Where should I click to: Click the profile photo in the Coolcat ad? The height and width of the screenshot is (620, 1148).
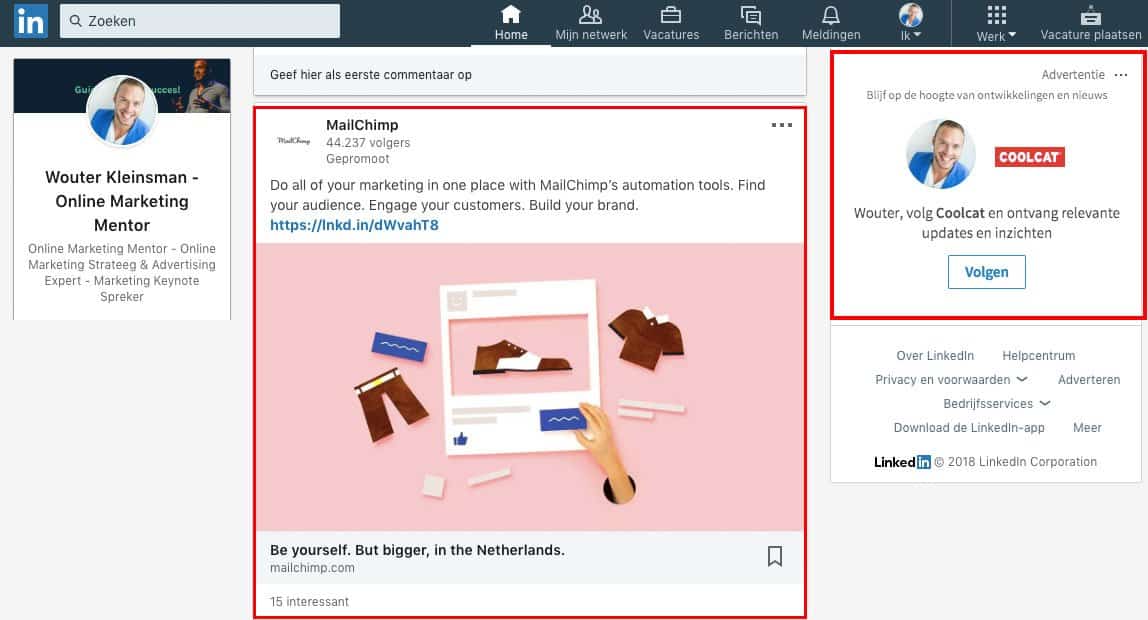click(940, 154)
